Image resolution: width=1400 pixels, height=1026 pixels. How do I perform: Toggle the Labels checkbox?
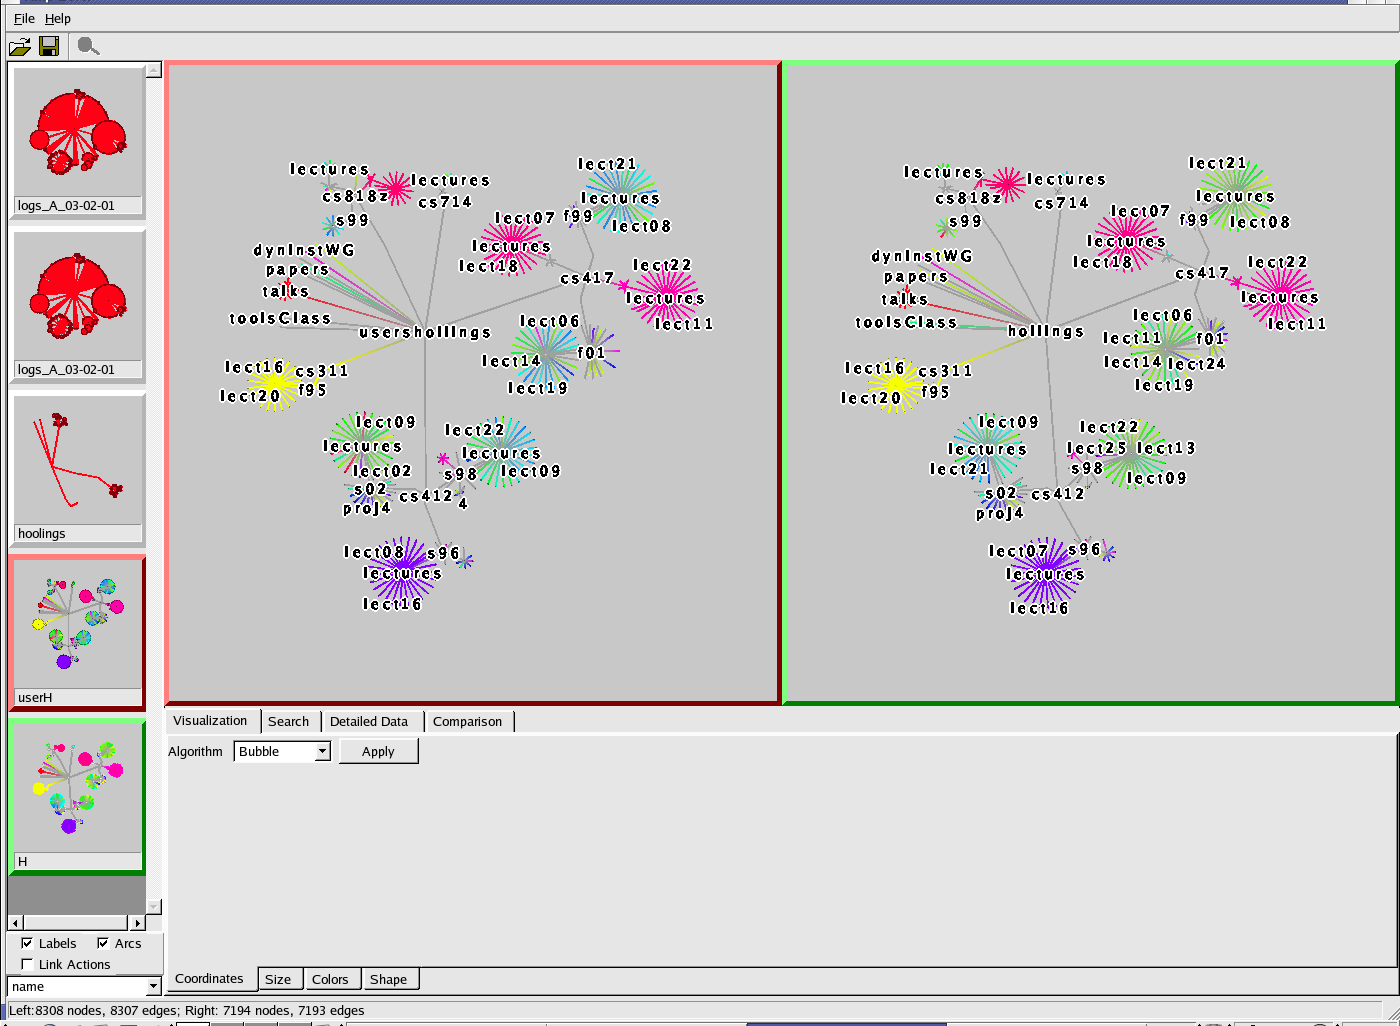pyautogui.click(x=27, y=943)
